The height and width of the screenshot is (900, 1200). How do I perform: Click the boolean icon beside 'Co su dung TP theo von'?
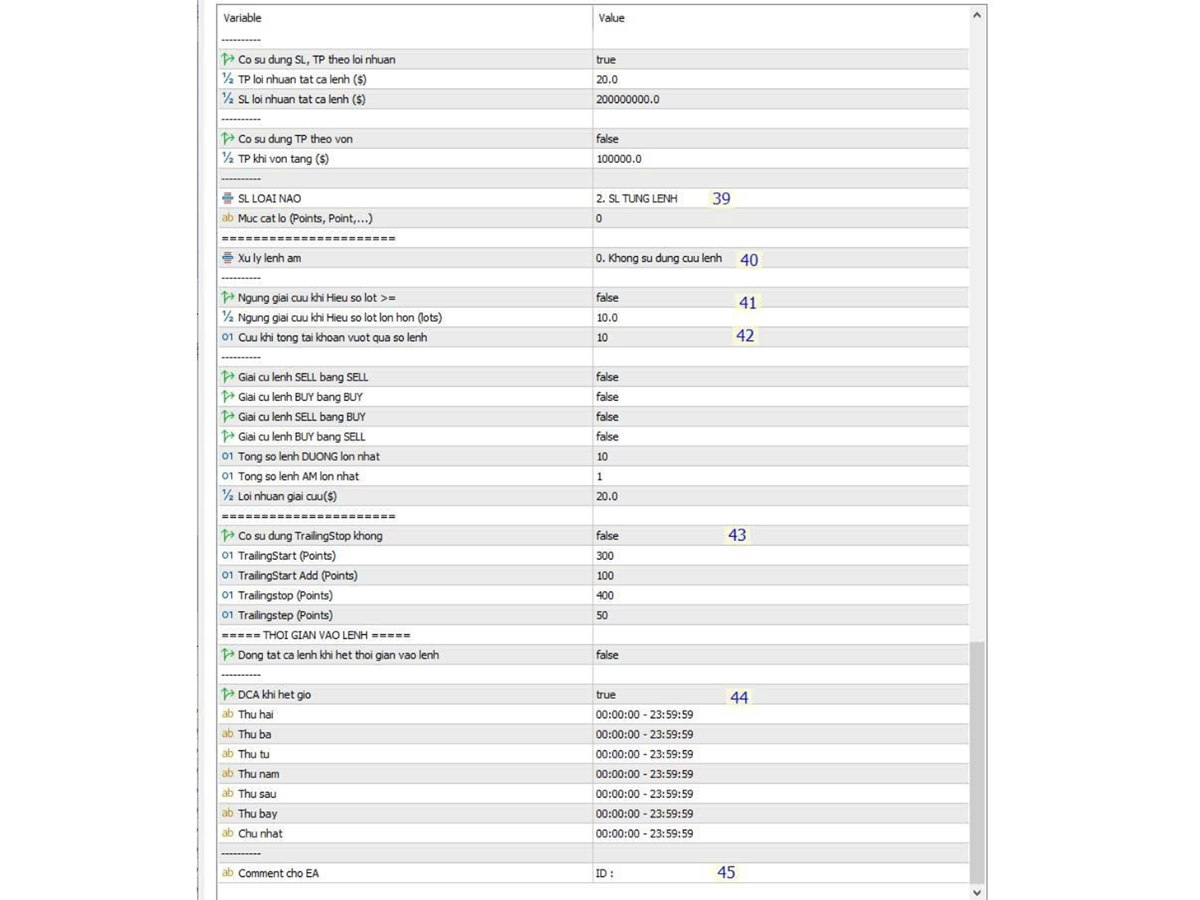(x=228, y=139)
